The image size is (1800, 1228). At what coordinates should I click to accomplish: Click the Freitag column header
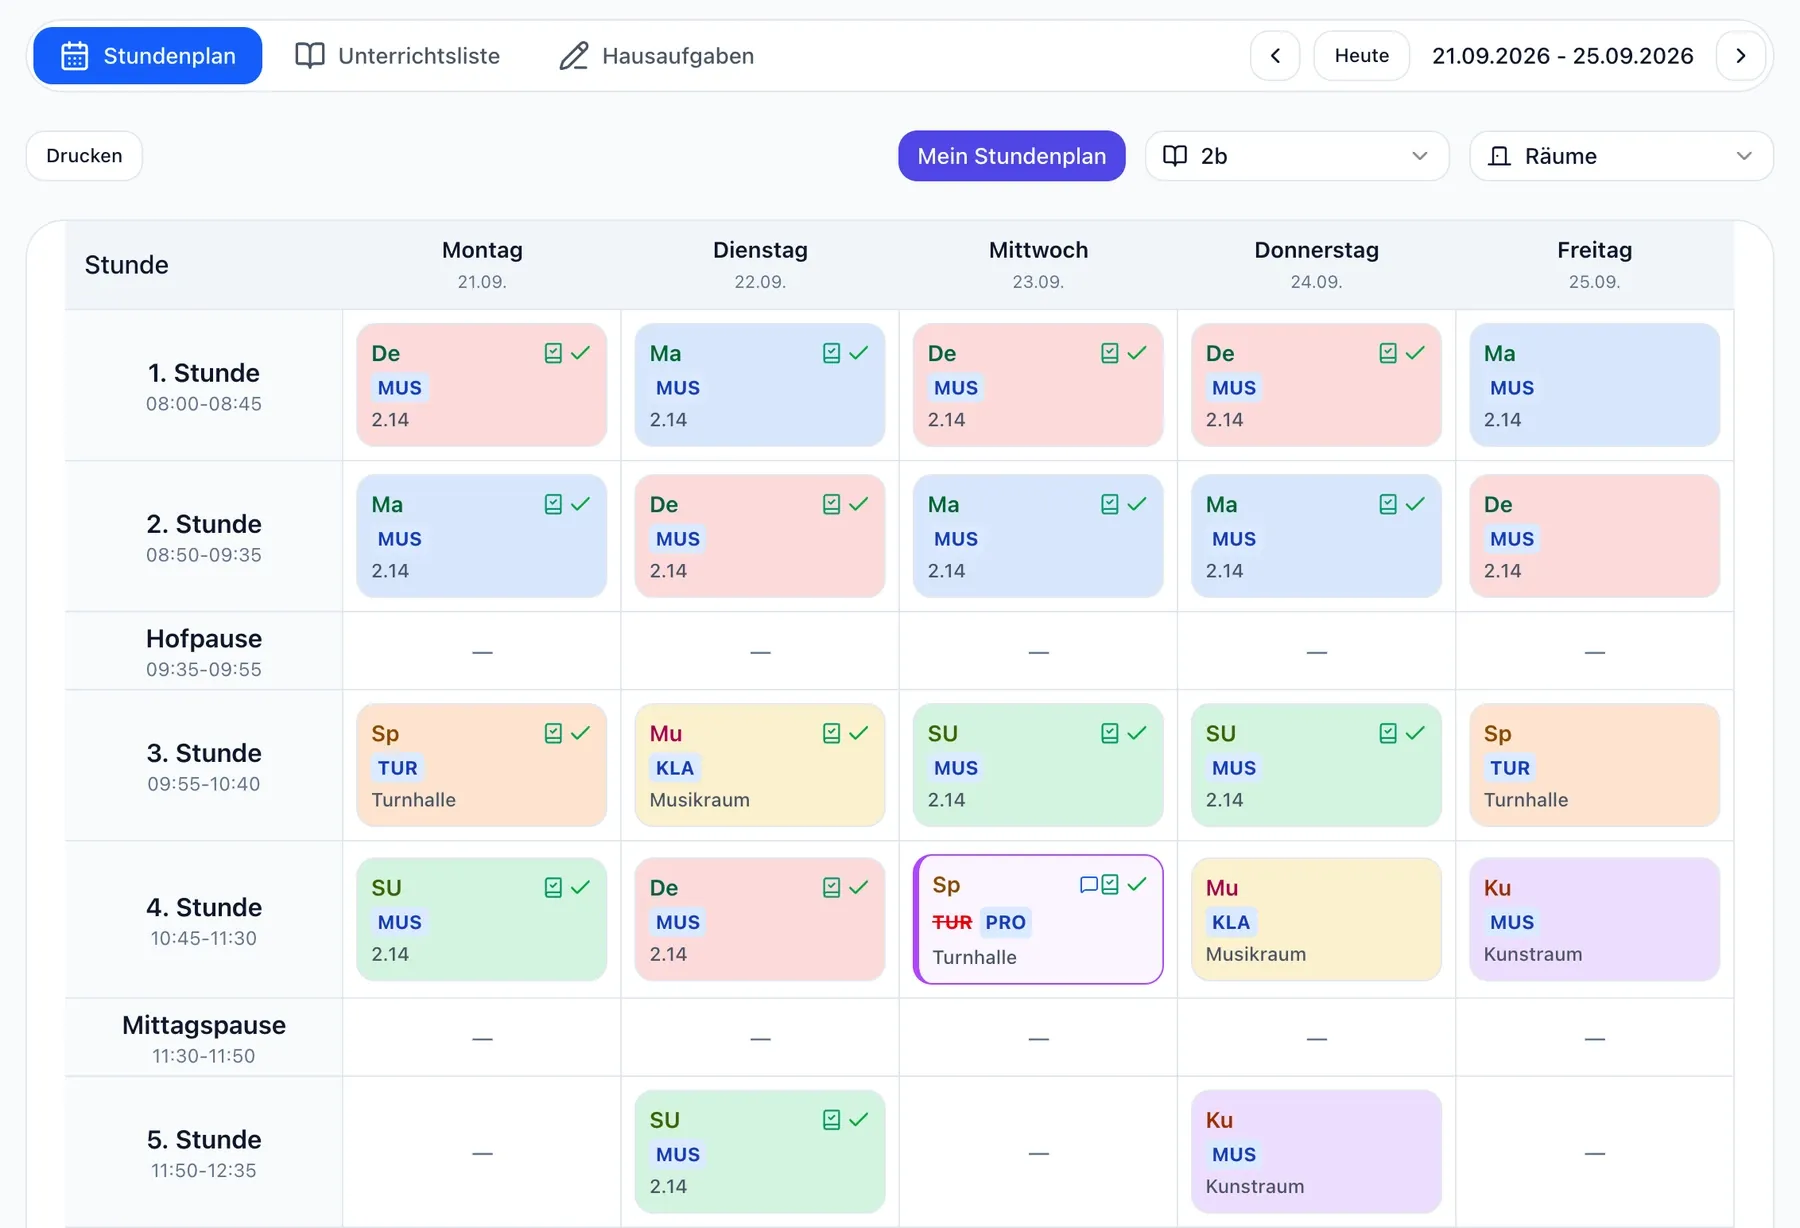(x=1594, y=264)
